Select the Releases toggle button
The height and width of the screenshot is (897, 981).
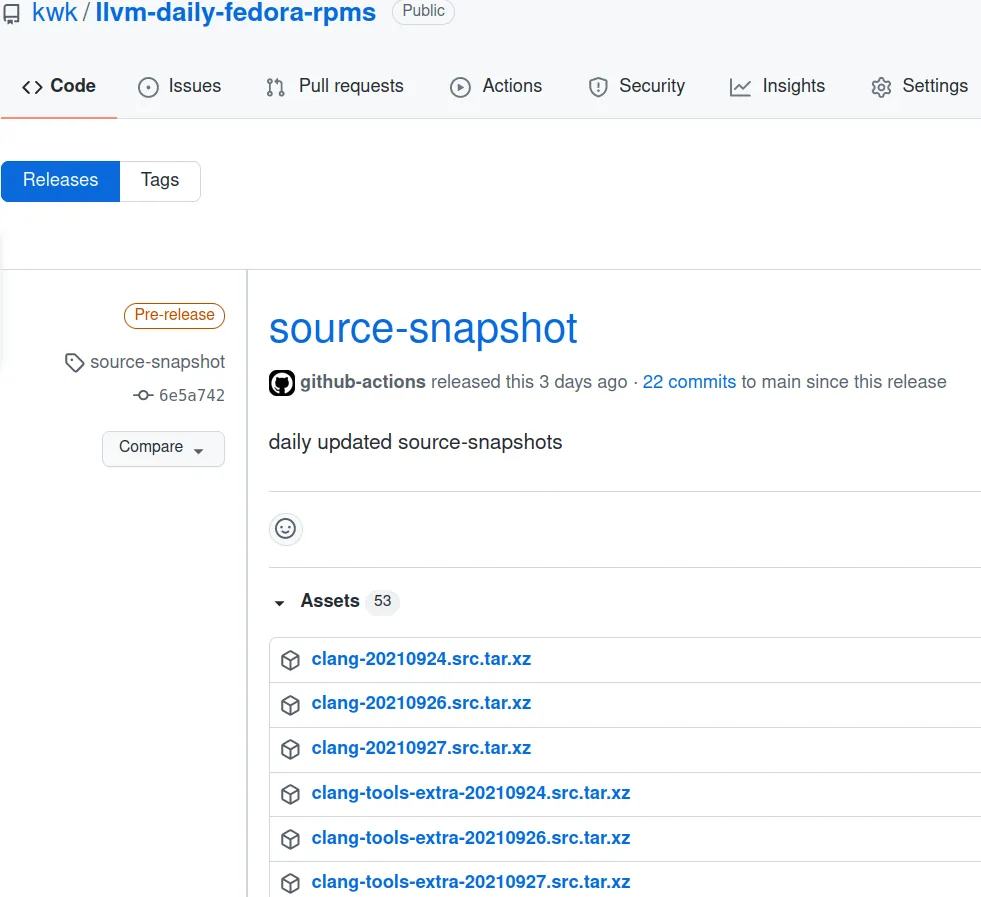click(x=61, y=181)
